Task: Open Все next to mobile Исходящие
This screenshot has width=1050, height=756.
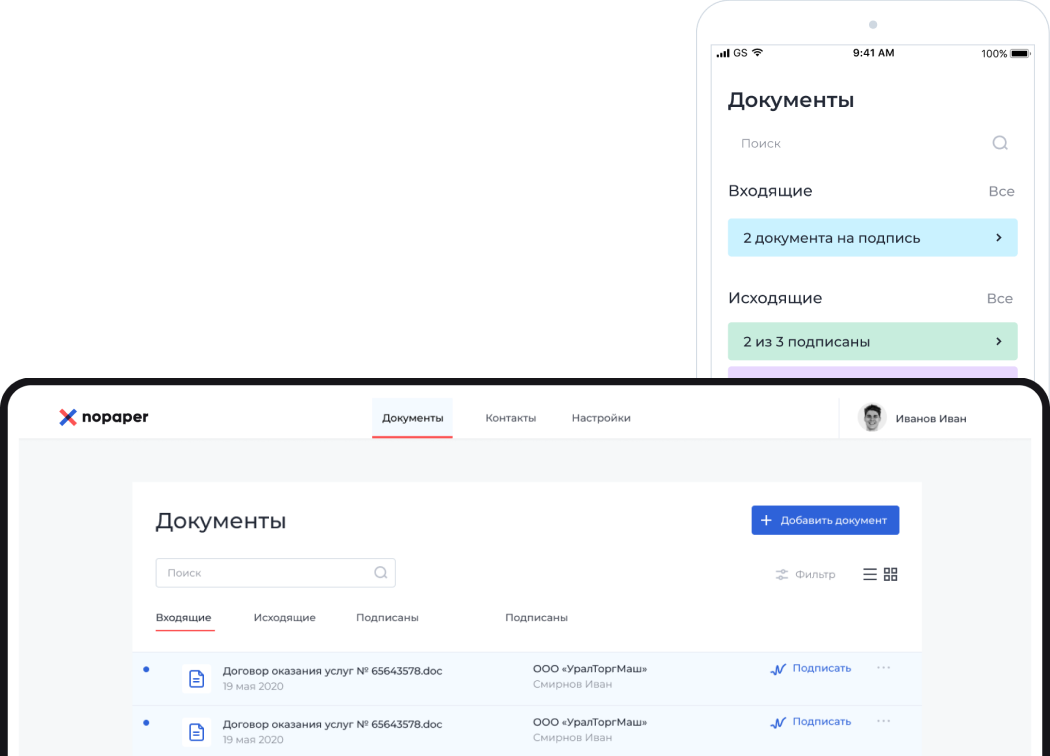Action: tap(1000, 299)
